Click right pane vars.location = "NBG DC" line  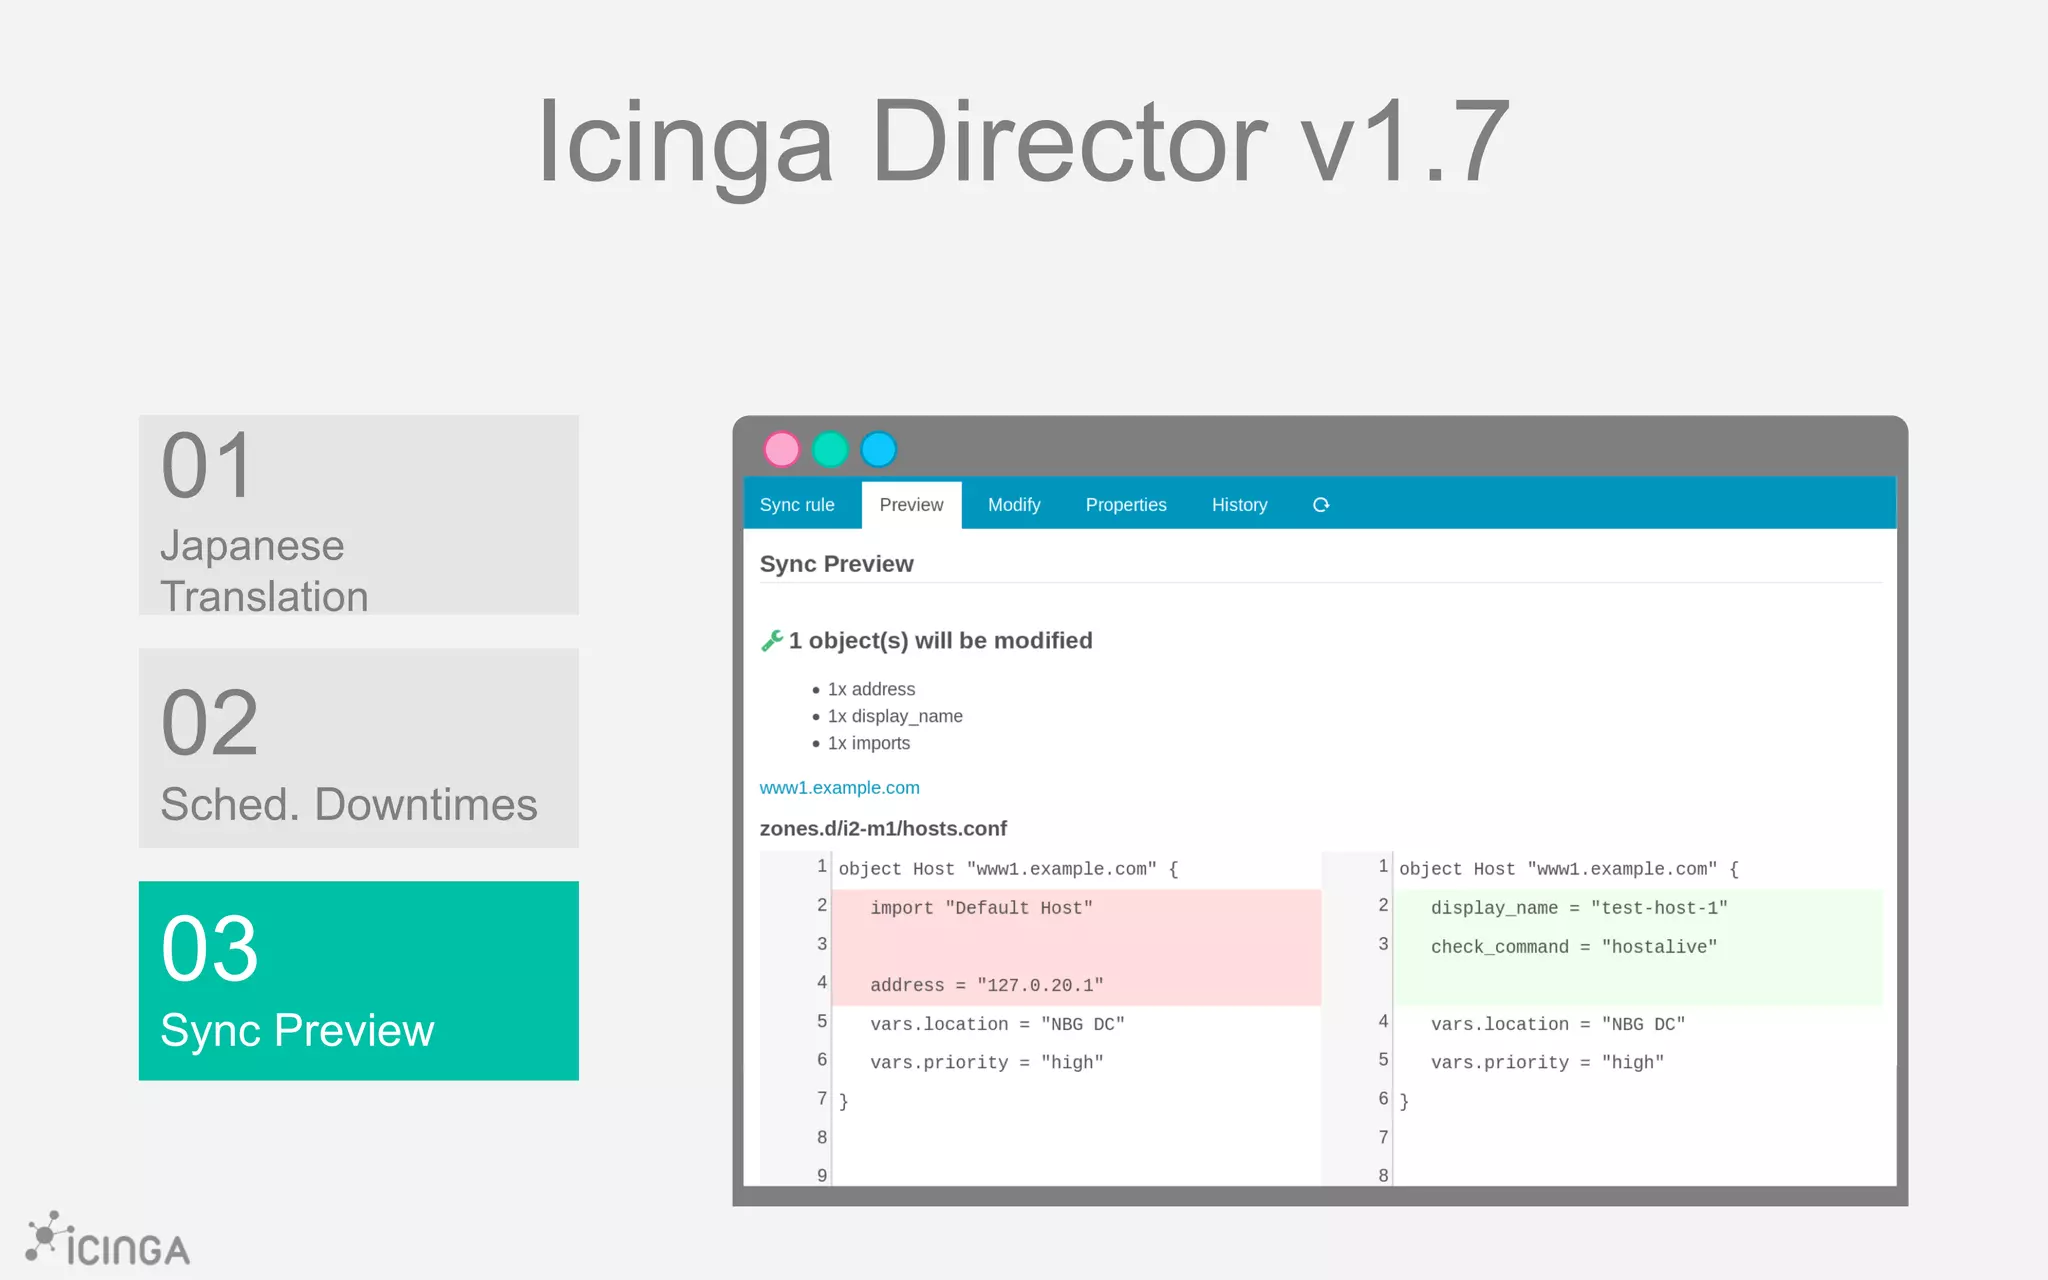coord(1558,1024)
